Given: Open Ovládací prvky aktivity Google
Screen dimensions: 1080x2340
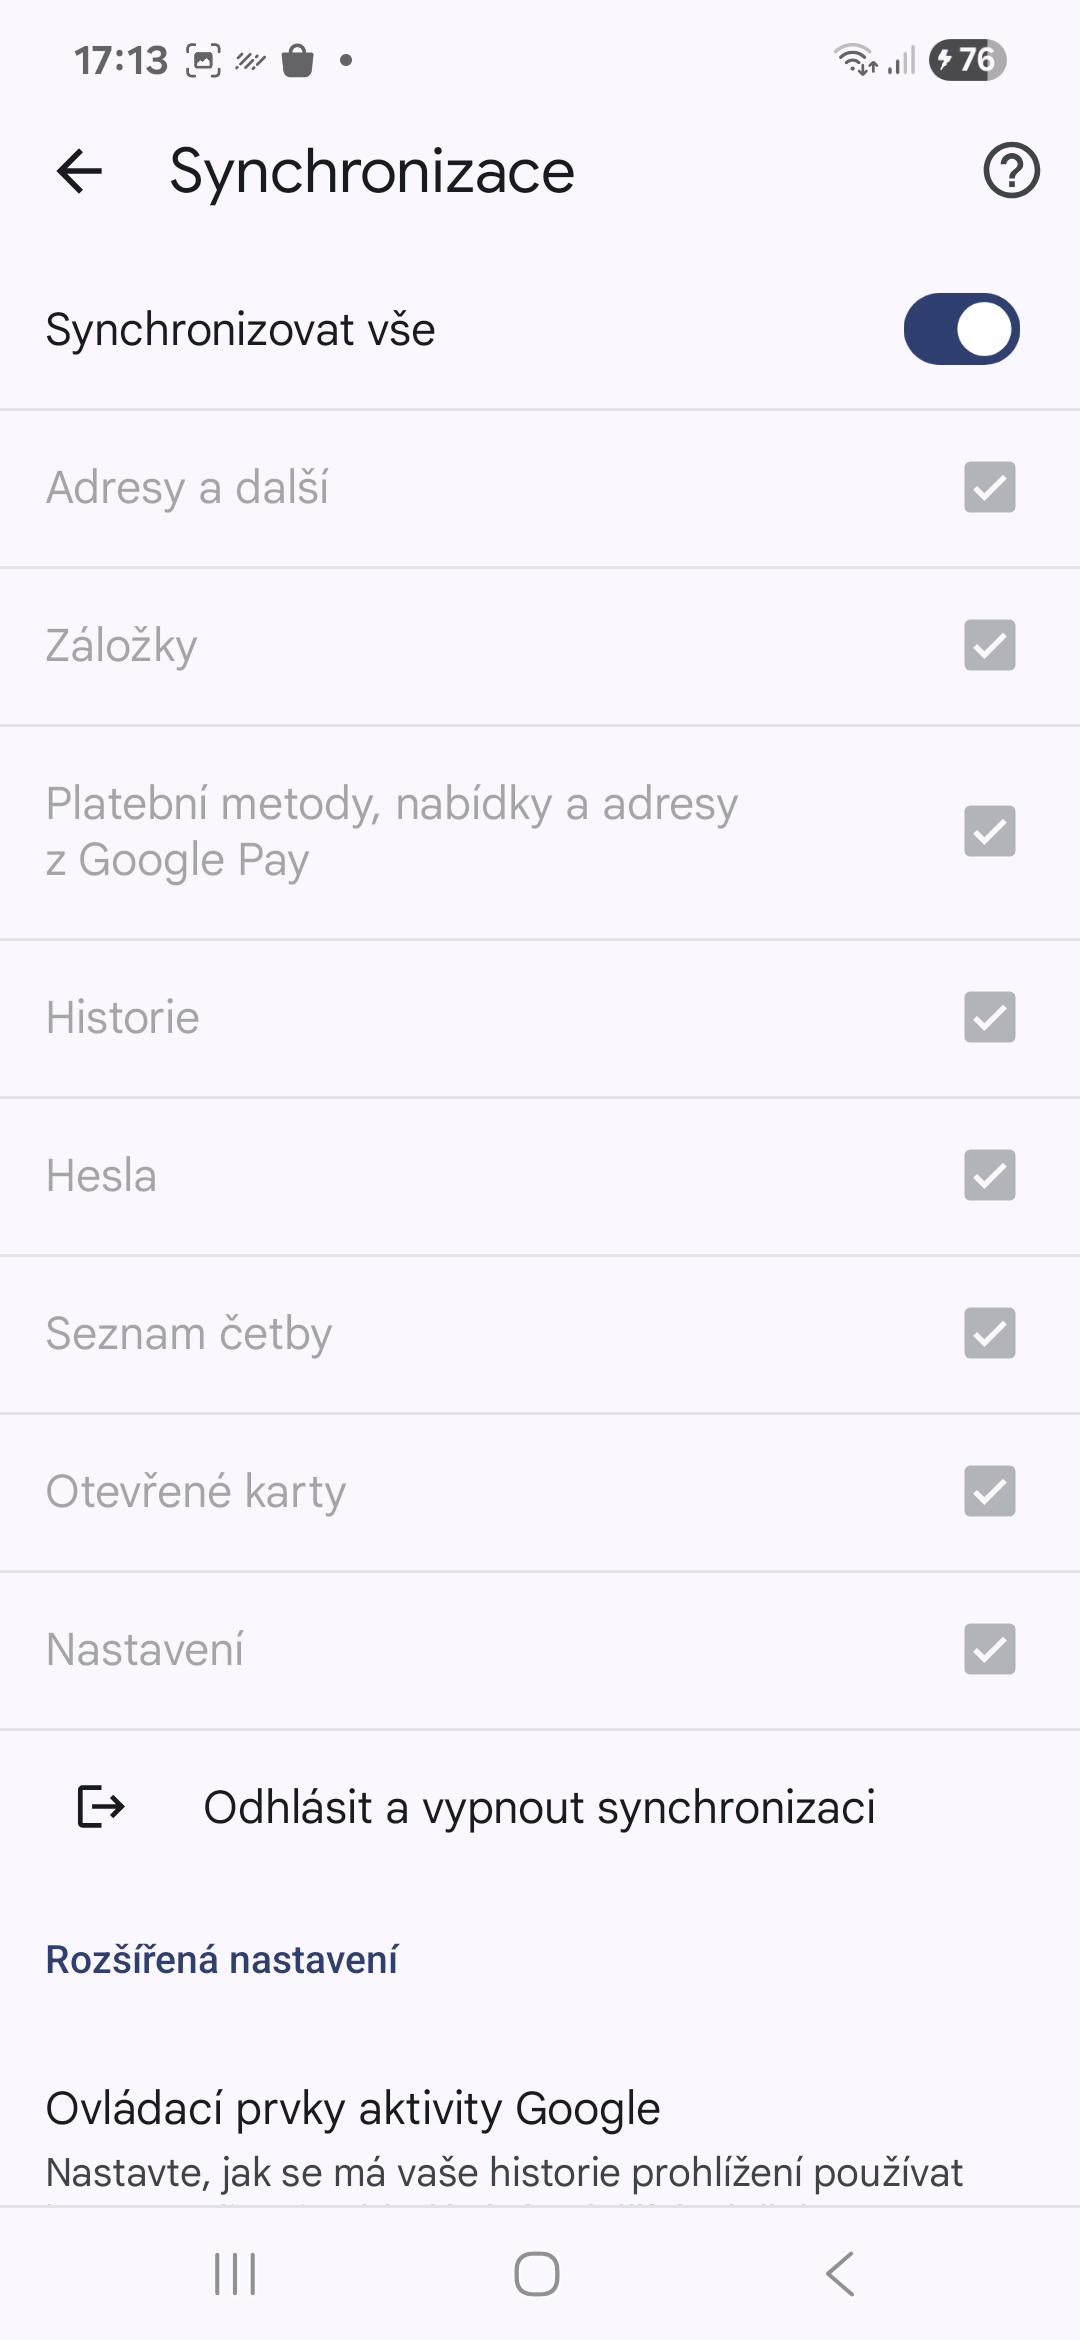Looking at the screenshot, I should pos(353,2108).
